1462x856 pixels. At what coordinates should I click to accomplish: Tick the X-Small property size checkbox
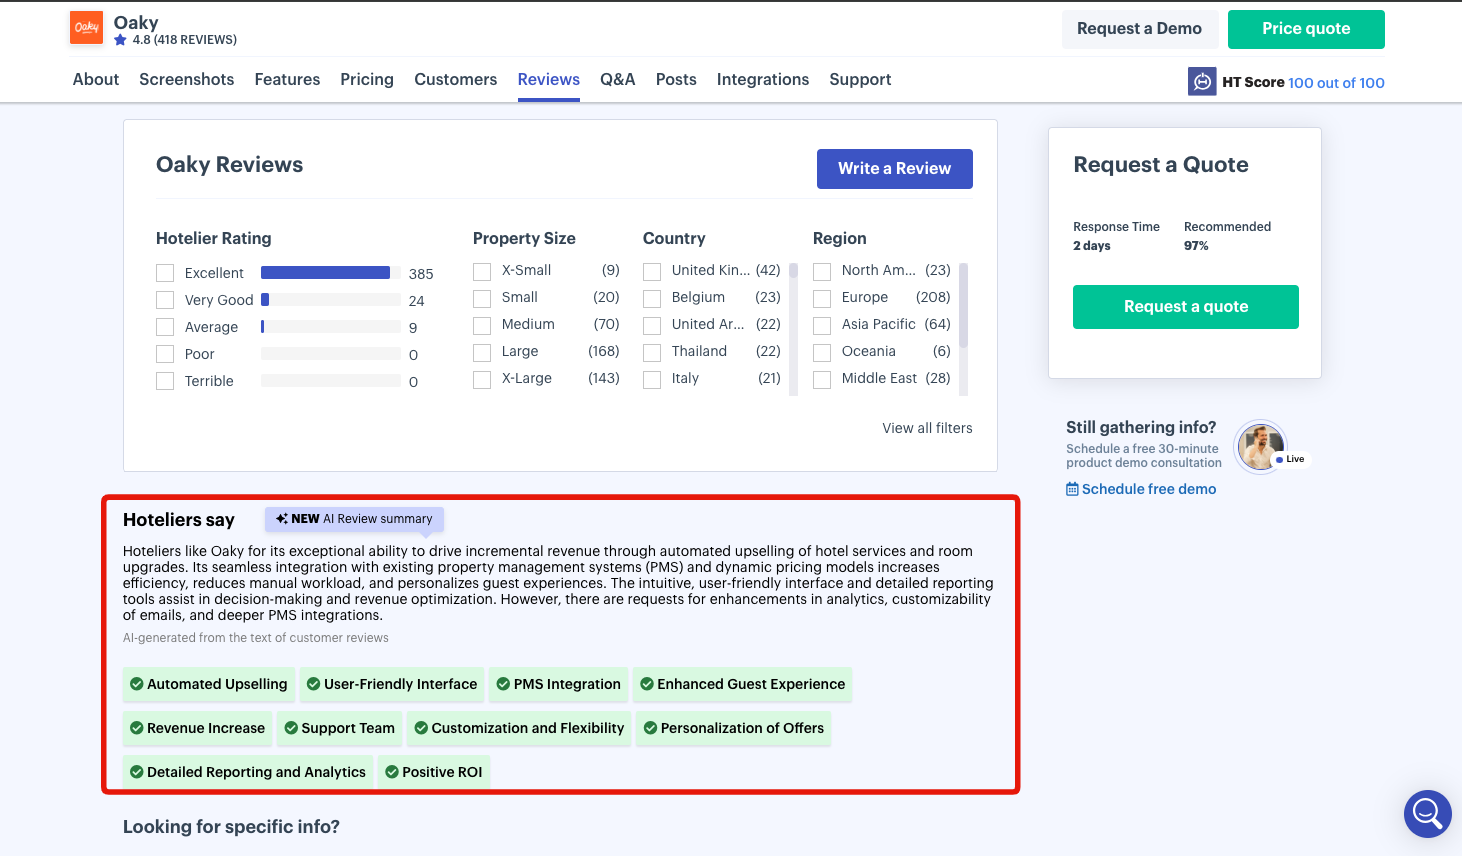click(482, 271)
